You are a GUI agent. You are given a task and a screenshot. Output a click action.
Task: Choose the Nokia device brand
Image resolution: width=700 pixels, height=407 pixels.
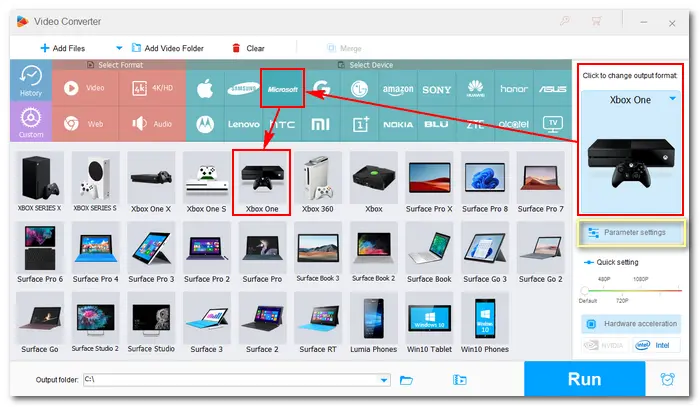tap(398, 124)
